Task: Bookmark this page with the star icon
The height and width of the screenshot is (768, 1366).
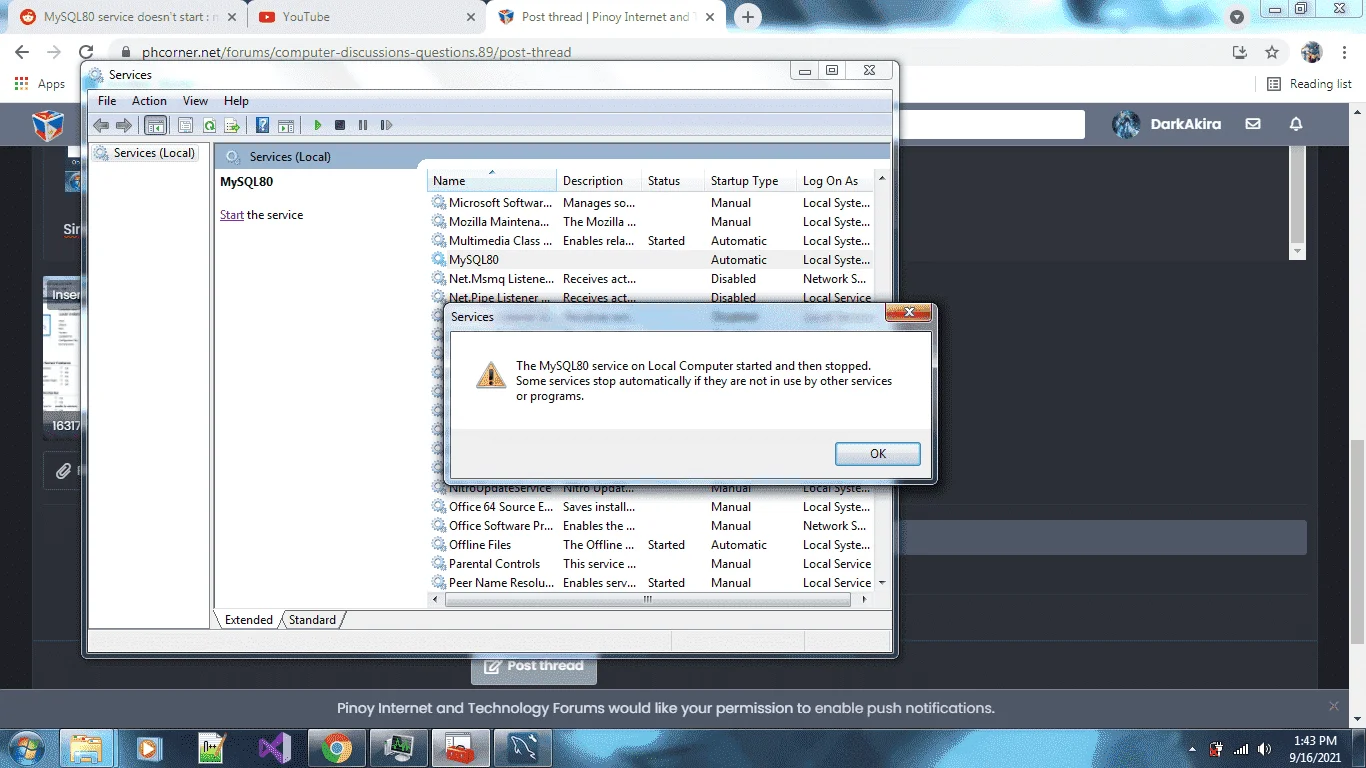Action: pos(1272,52)
